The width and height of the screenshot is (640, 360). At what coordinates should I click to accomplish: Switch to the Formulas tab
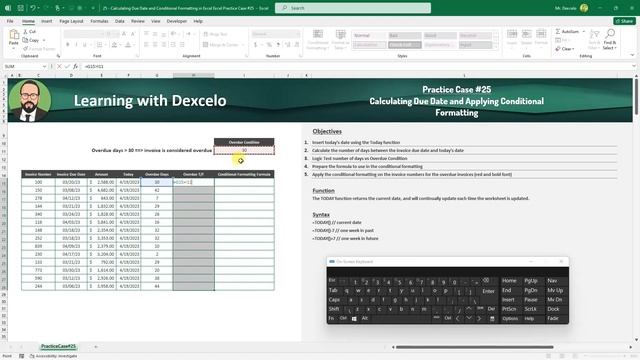point(99,21)
